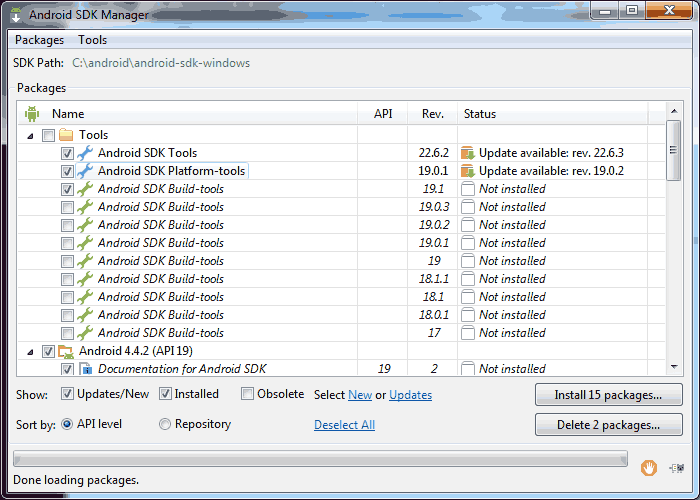Click the Status column header
The height and width of the screenshot is (500, 700).
click(553, 114)
